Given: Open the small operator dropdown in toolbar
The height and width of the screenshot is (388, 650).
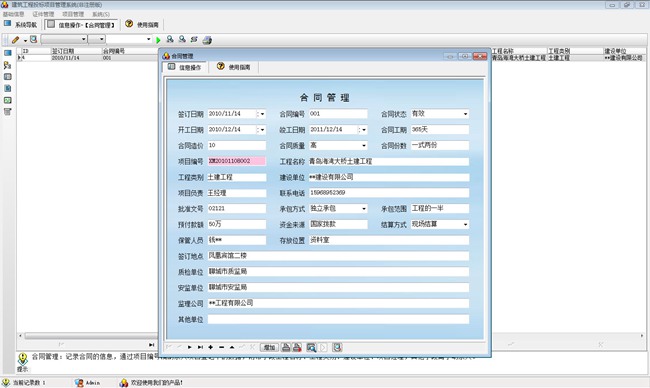Looking at the screenshot, I should pyautogui.click(x=102, y=39).
